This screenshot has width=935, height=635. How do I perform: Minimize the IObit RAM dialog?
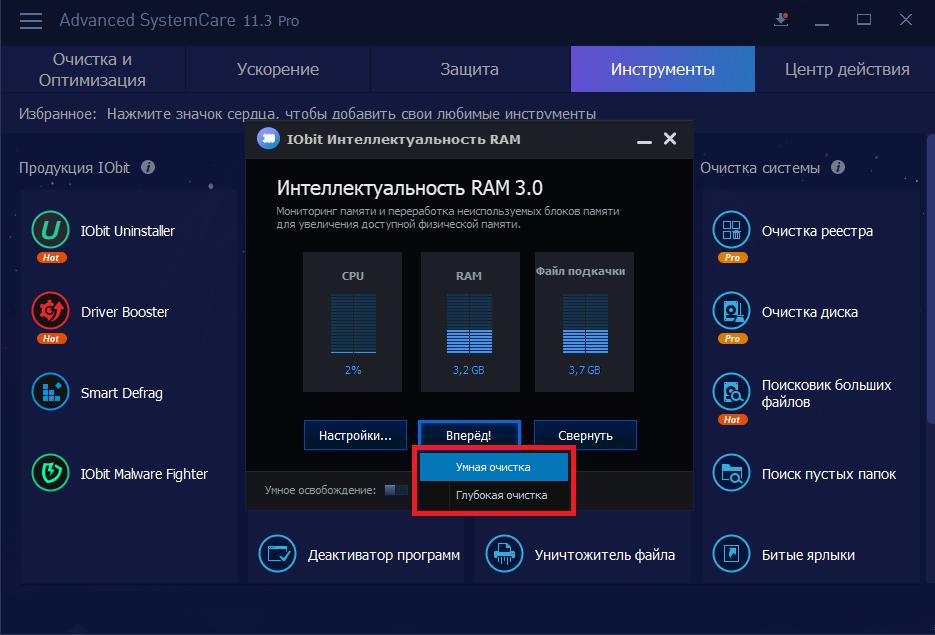pos(644,141)
